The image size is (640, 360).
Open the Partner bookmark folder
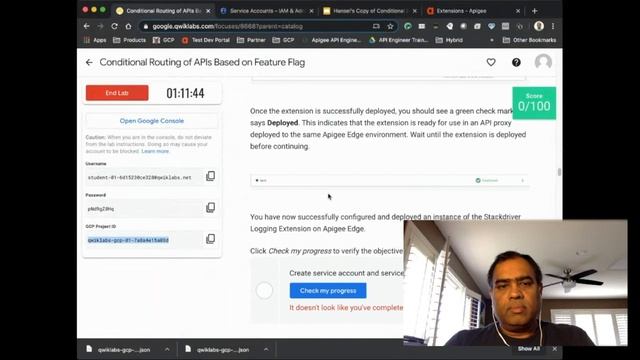(x=251, y=40)
